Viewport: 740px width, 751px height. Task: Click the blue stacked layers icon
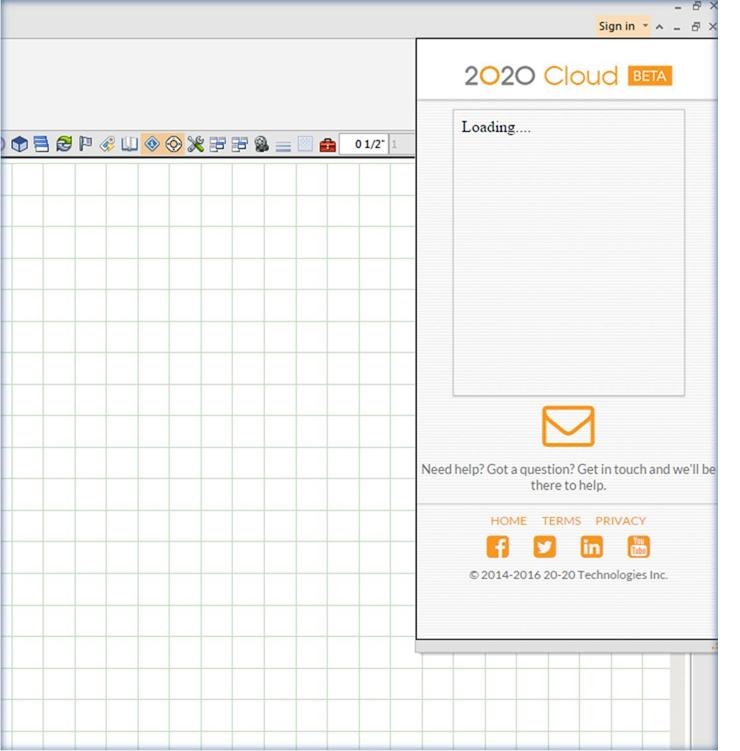coord(41,144)
